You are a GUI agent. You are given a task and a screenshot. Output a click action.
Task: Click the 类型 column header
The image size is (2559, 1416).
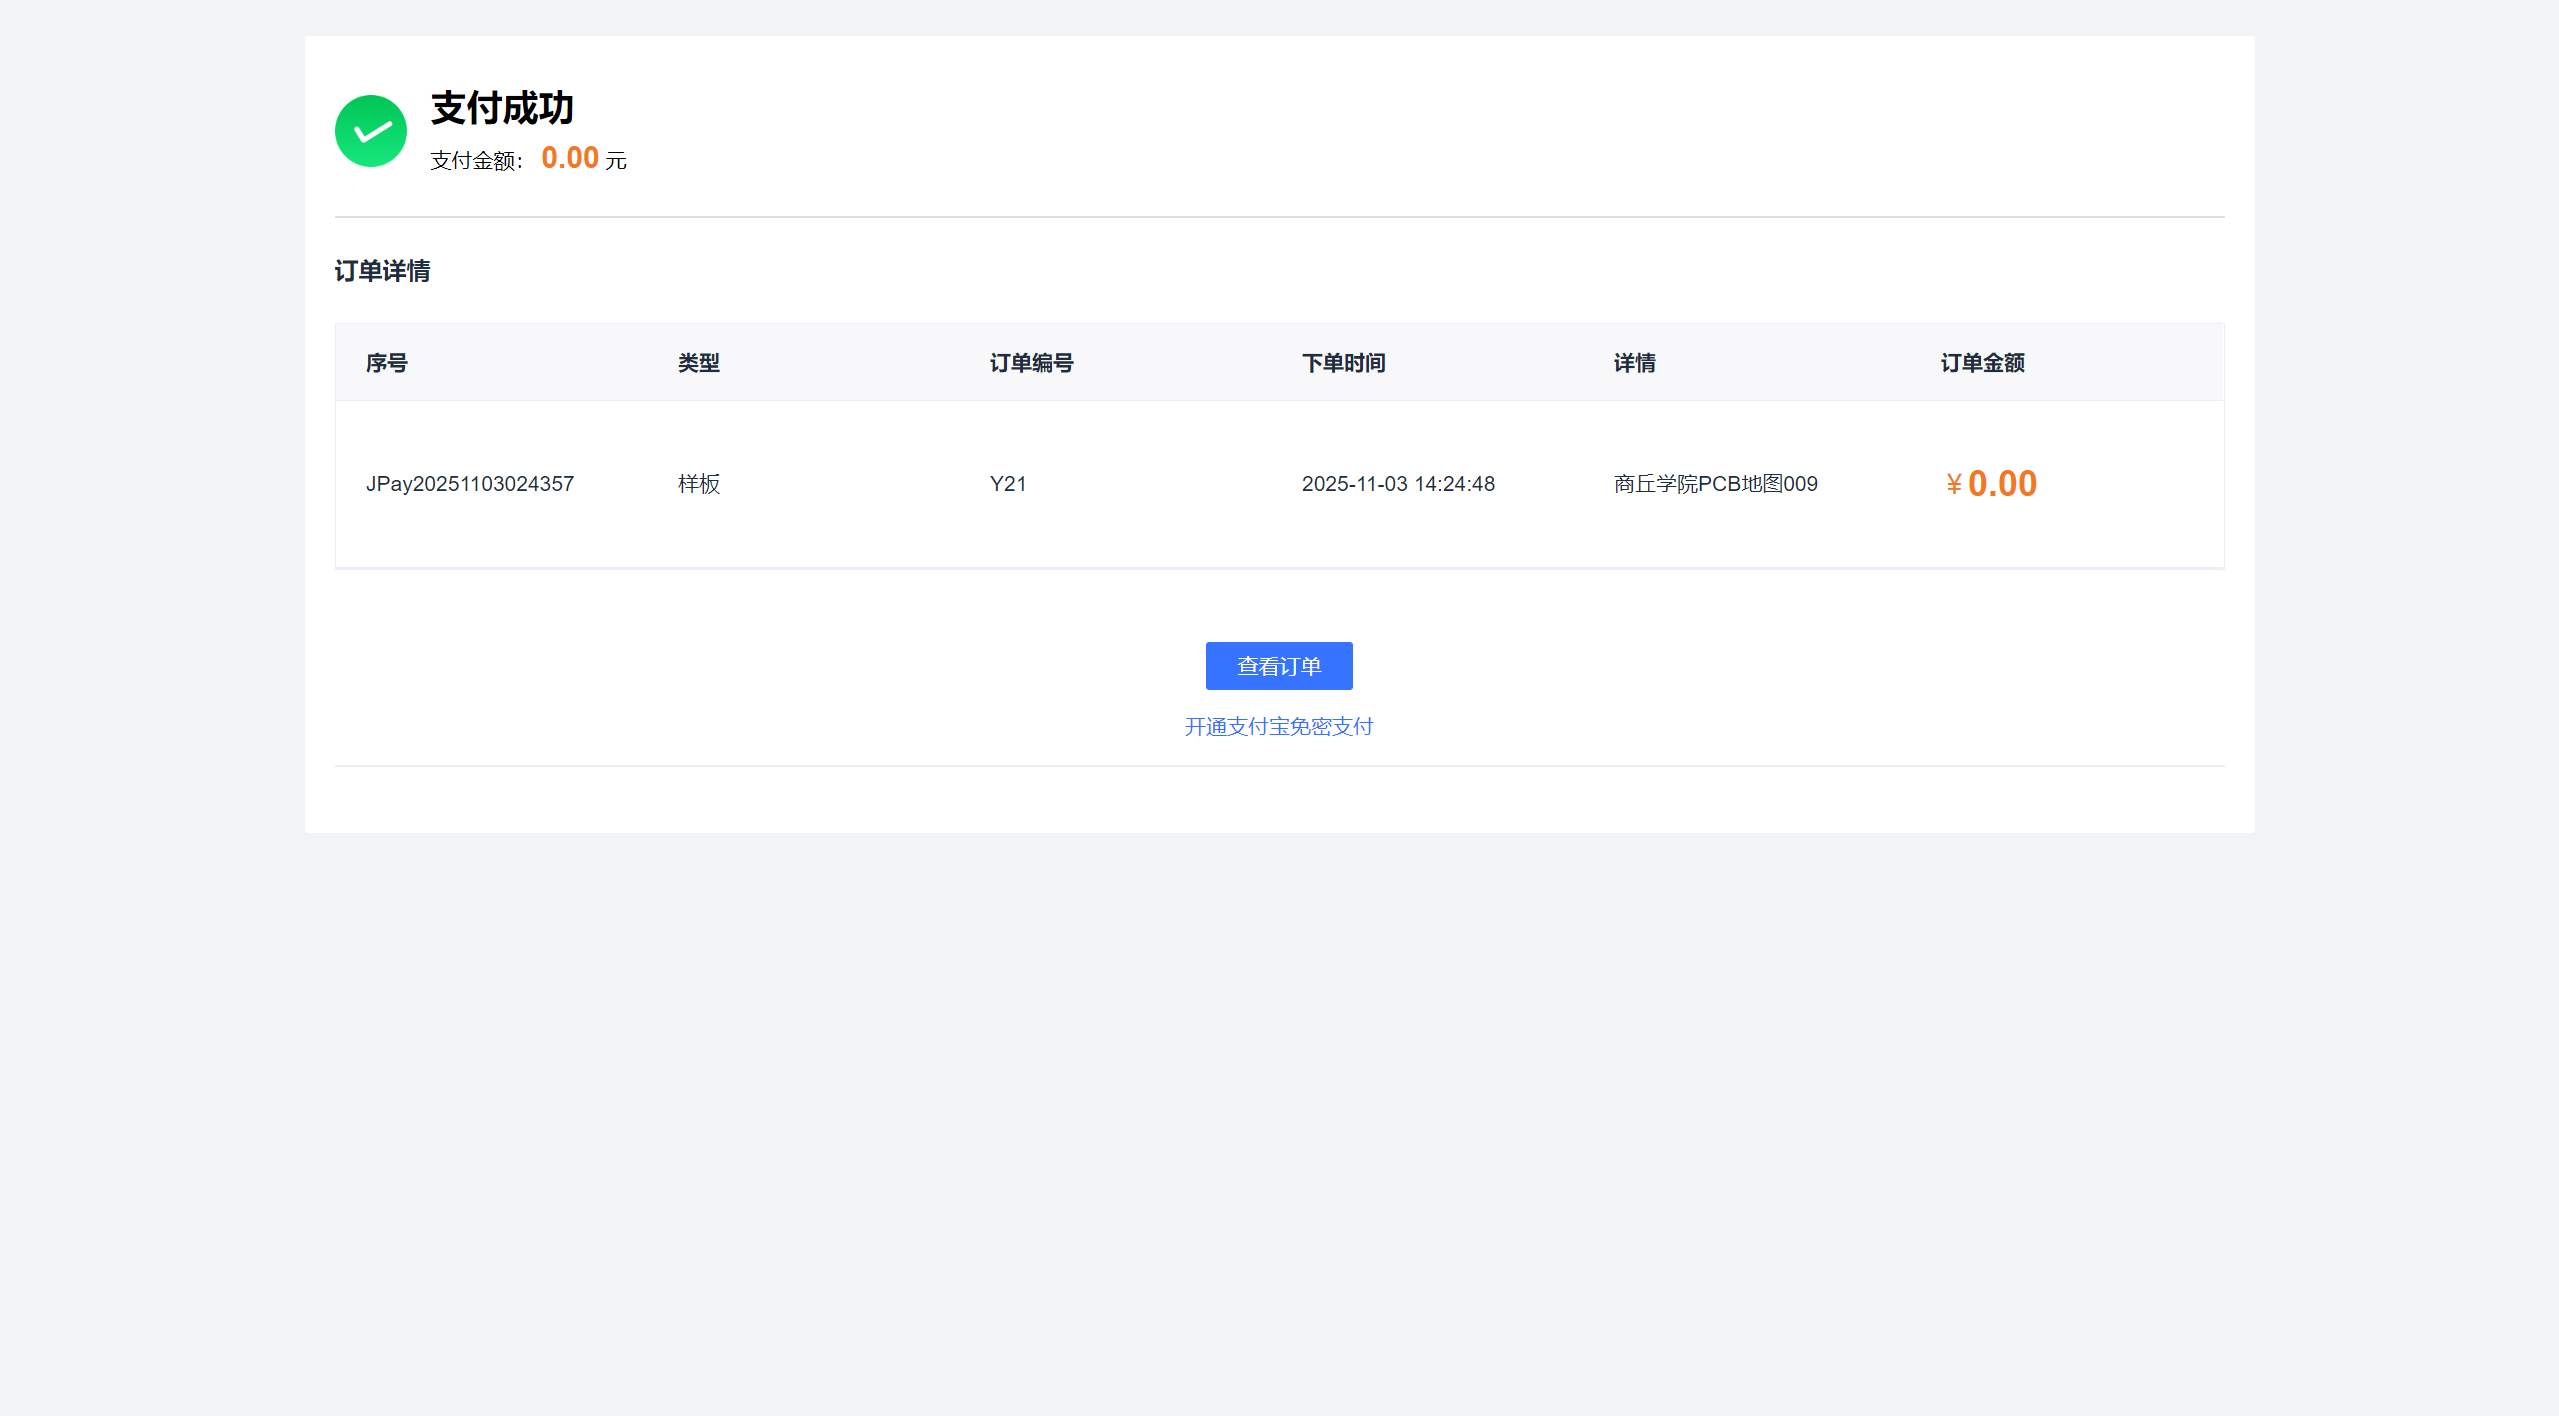(698, 363)
